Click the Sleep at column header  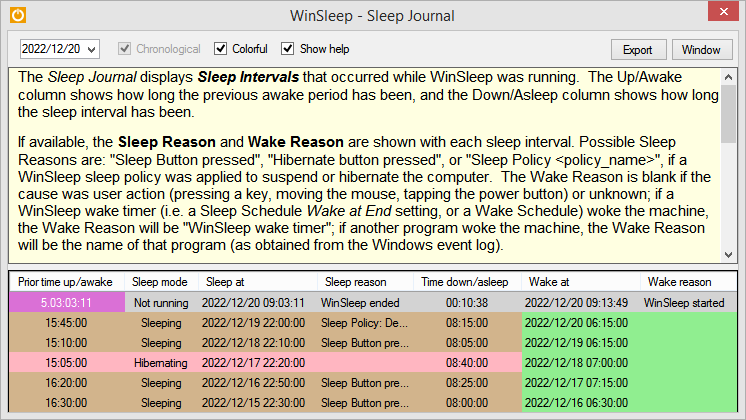tap(258, 282)
